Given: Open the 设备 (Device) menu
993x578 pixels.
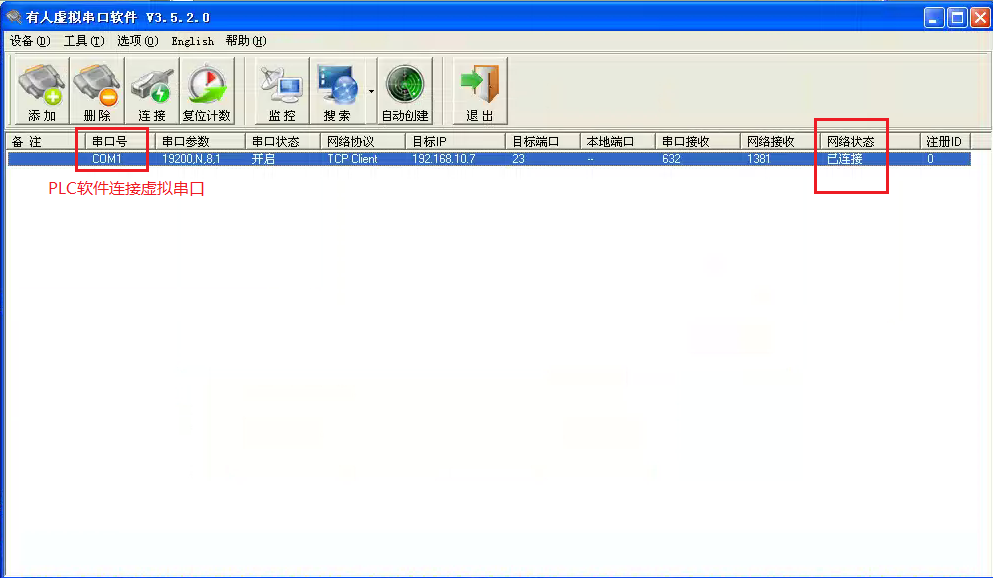Looking at the screenshot, I should (x=29, y=41).
